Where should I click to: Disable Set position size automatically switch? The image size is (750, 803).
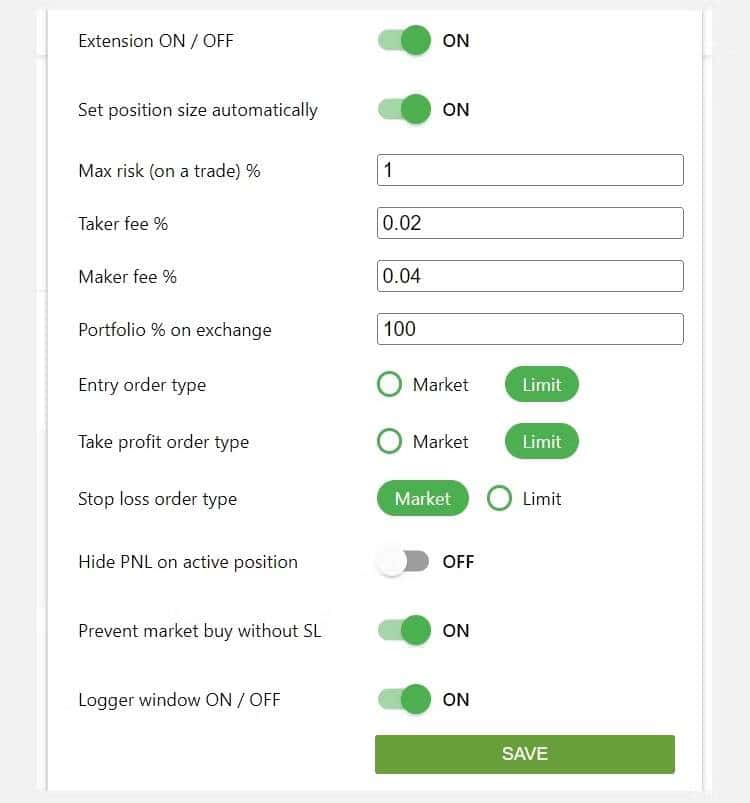[x=404, y=110]
